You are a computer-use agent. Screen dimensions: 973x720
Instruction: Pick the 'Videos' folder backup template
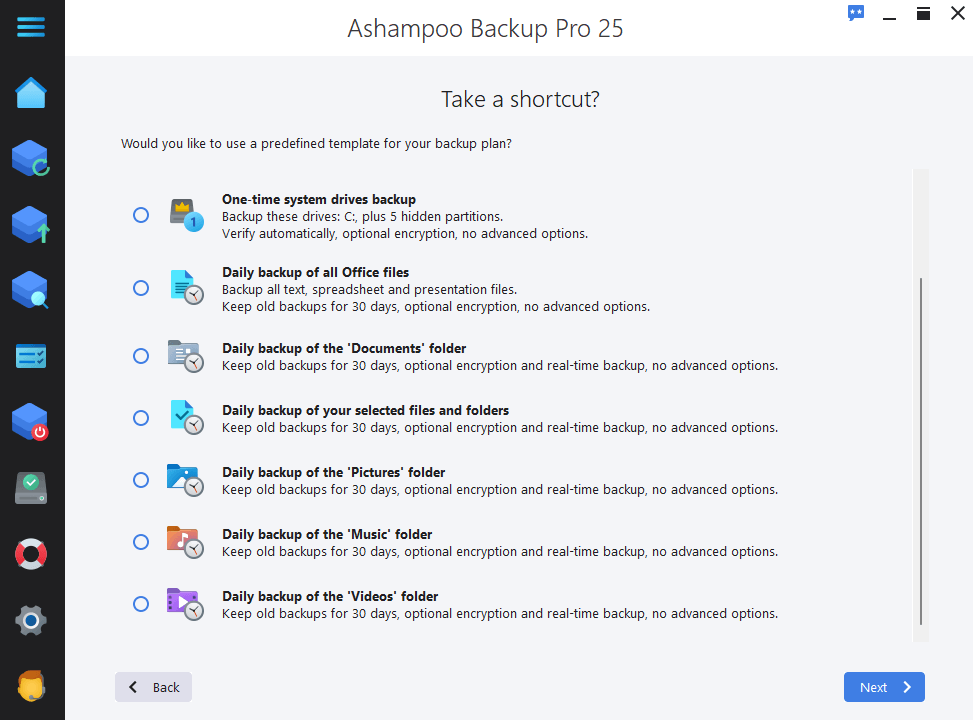pyautogui.click(x=140, y=604)
